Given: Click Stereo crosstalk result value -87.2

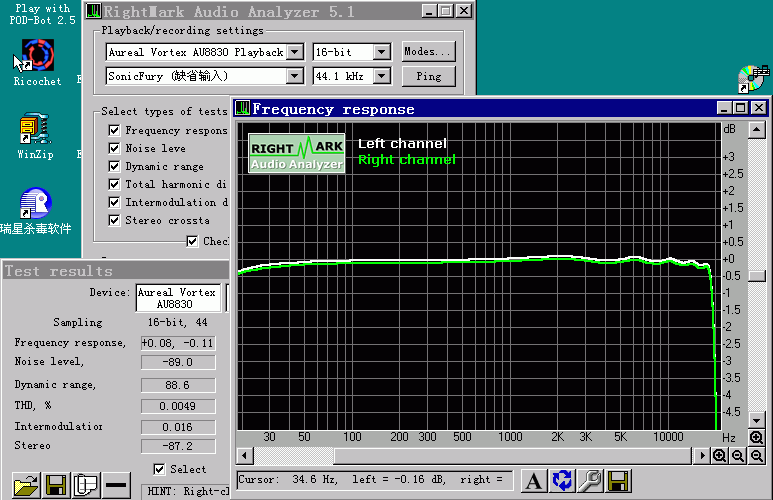Looking at the screenshot, I should coord(178,446).
